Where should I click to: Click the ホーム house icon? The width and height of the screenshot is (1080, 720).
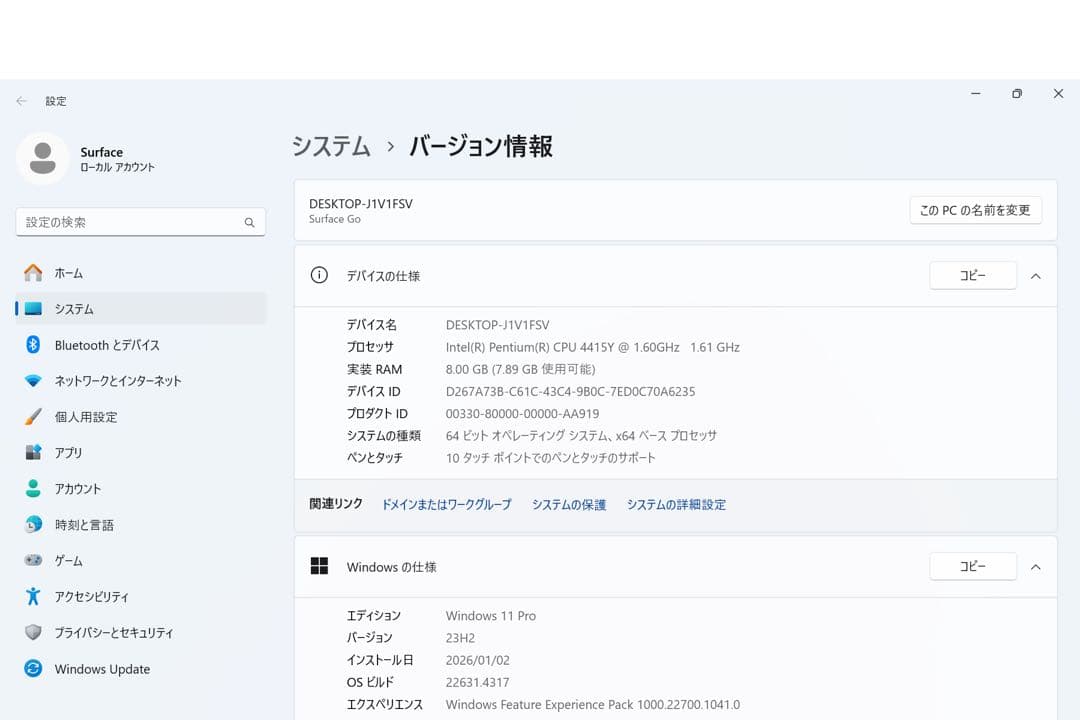tap(33, 273)
